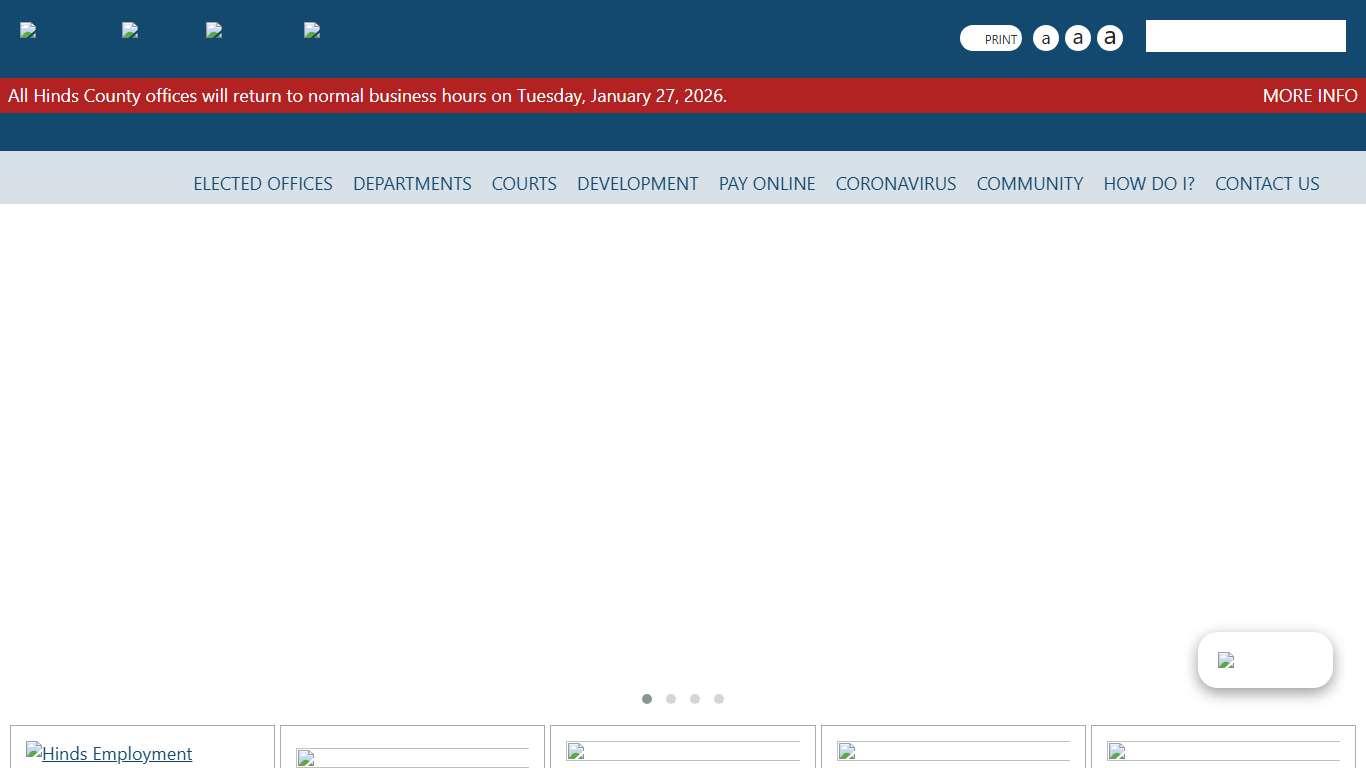
Task: Choose the largest text size 'a' button
Action: (x=1109, y=39)
